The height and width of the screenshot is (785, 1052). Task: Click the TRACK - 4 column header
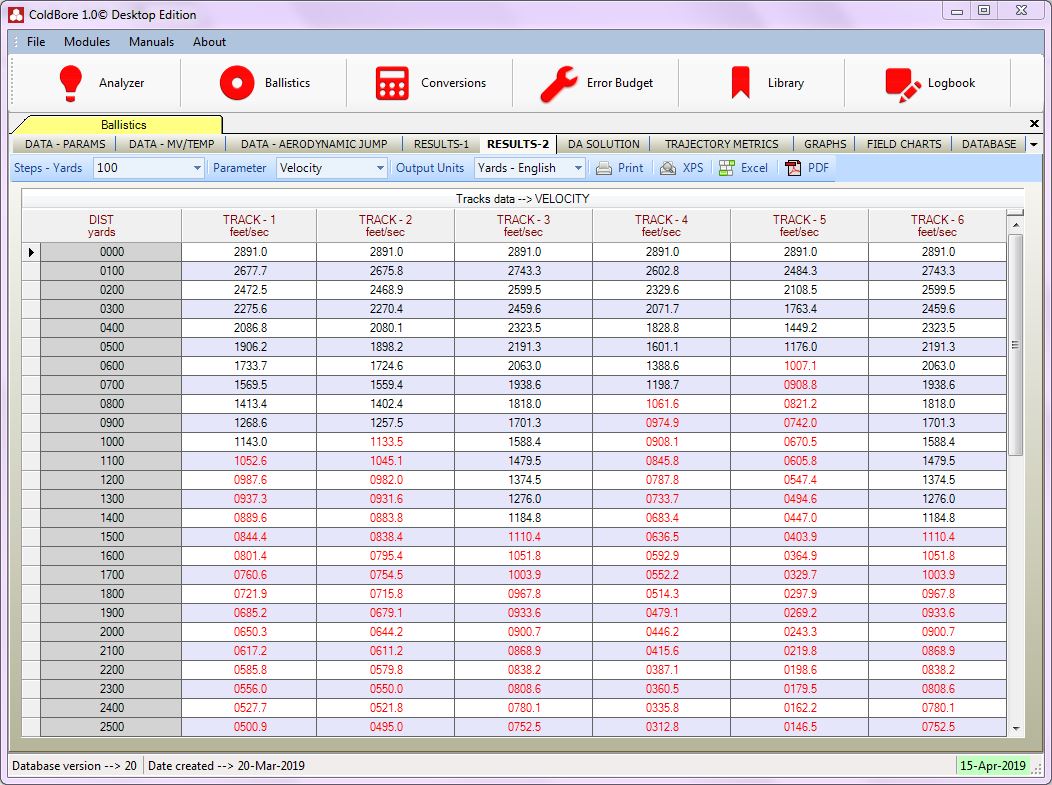click(x=661, y=226)
